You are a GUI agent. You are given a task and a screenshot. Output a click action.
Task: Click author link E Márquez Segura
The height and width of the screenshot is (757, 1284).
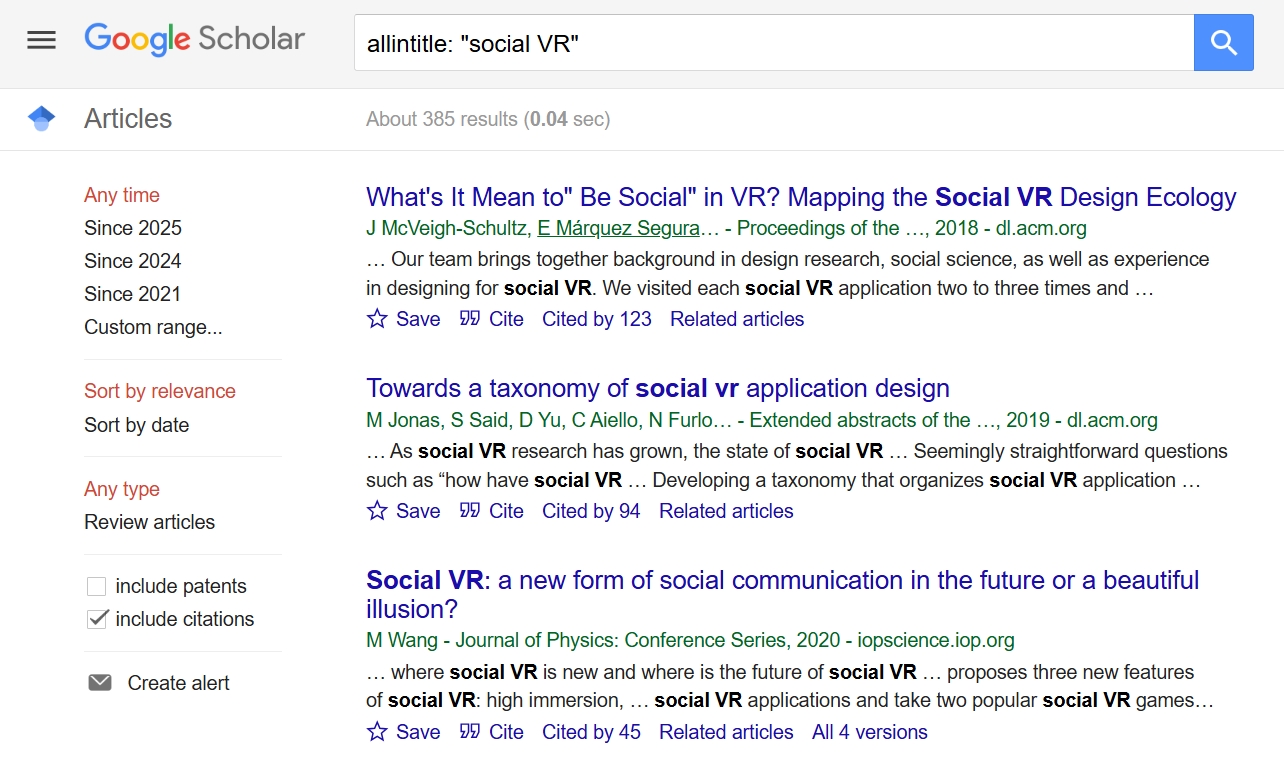619,228
